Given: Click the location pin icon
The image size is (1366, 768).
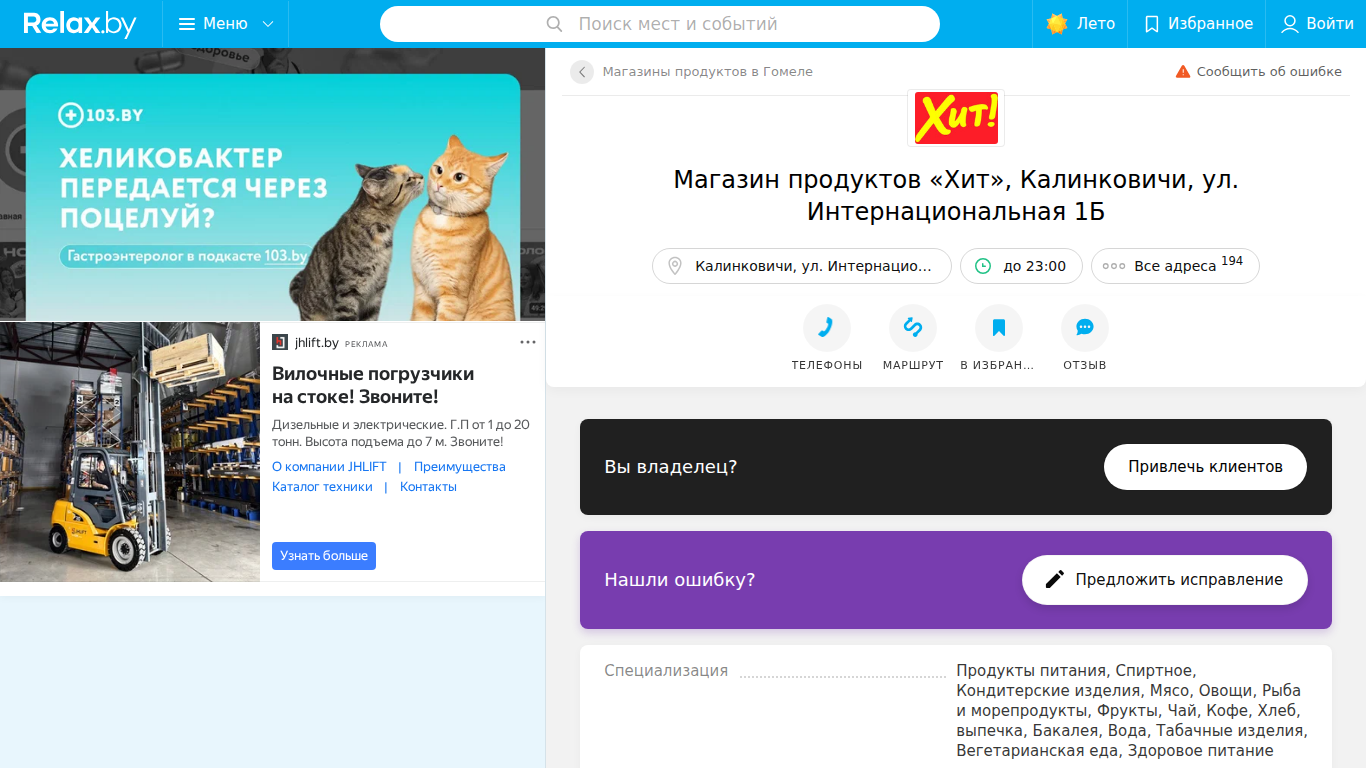Looking at the screenshot, I should [675, 266].
